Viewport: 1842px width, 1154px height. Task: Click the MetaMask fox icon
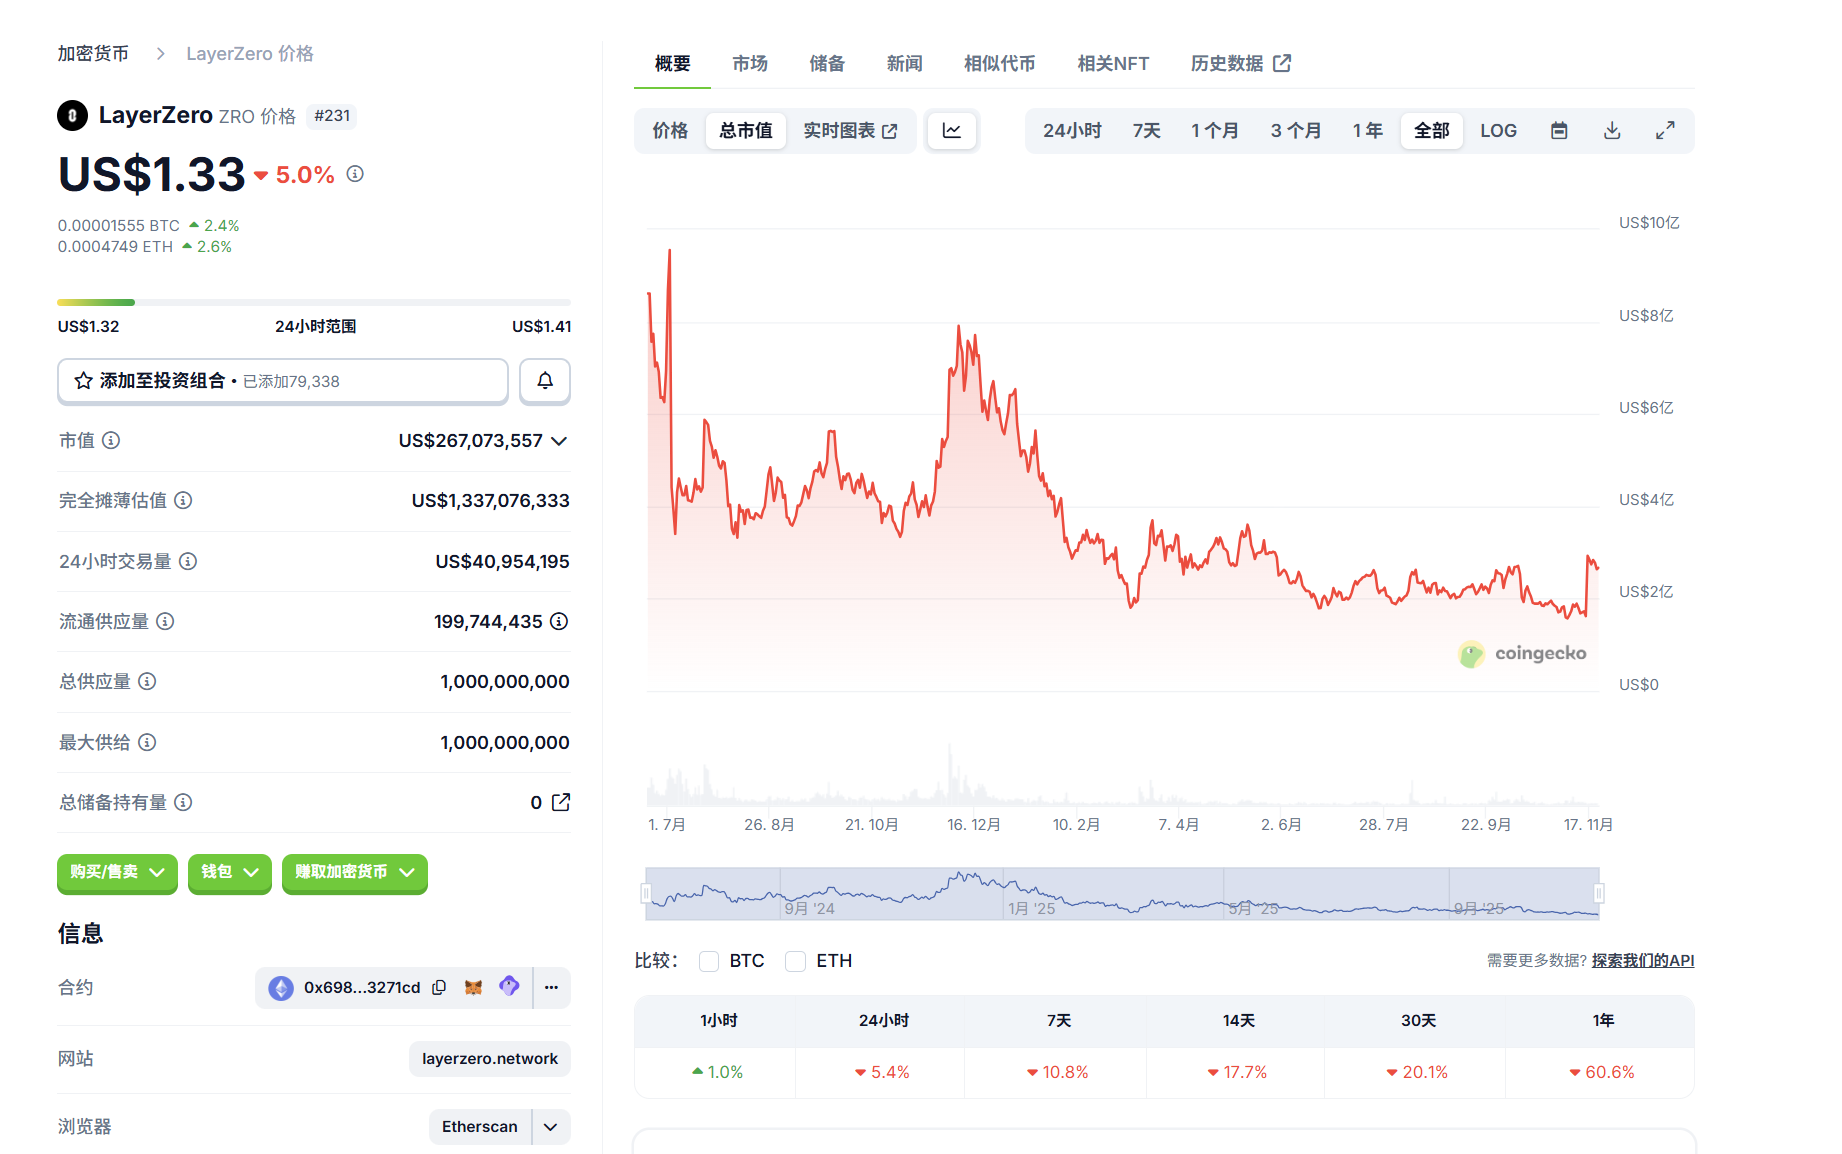point(474,988)
